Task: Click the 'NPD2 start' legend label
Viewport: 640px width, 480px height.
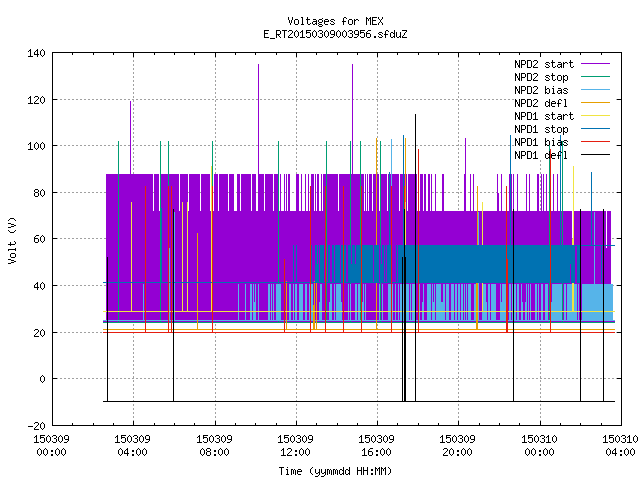Action: click(544, 64)
